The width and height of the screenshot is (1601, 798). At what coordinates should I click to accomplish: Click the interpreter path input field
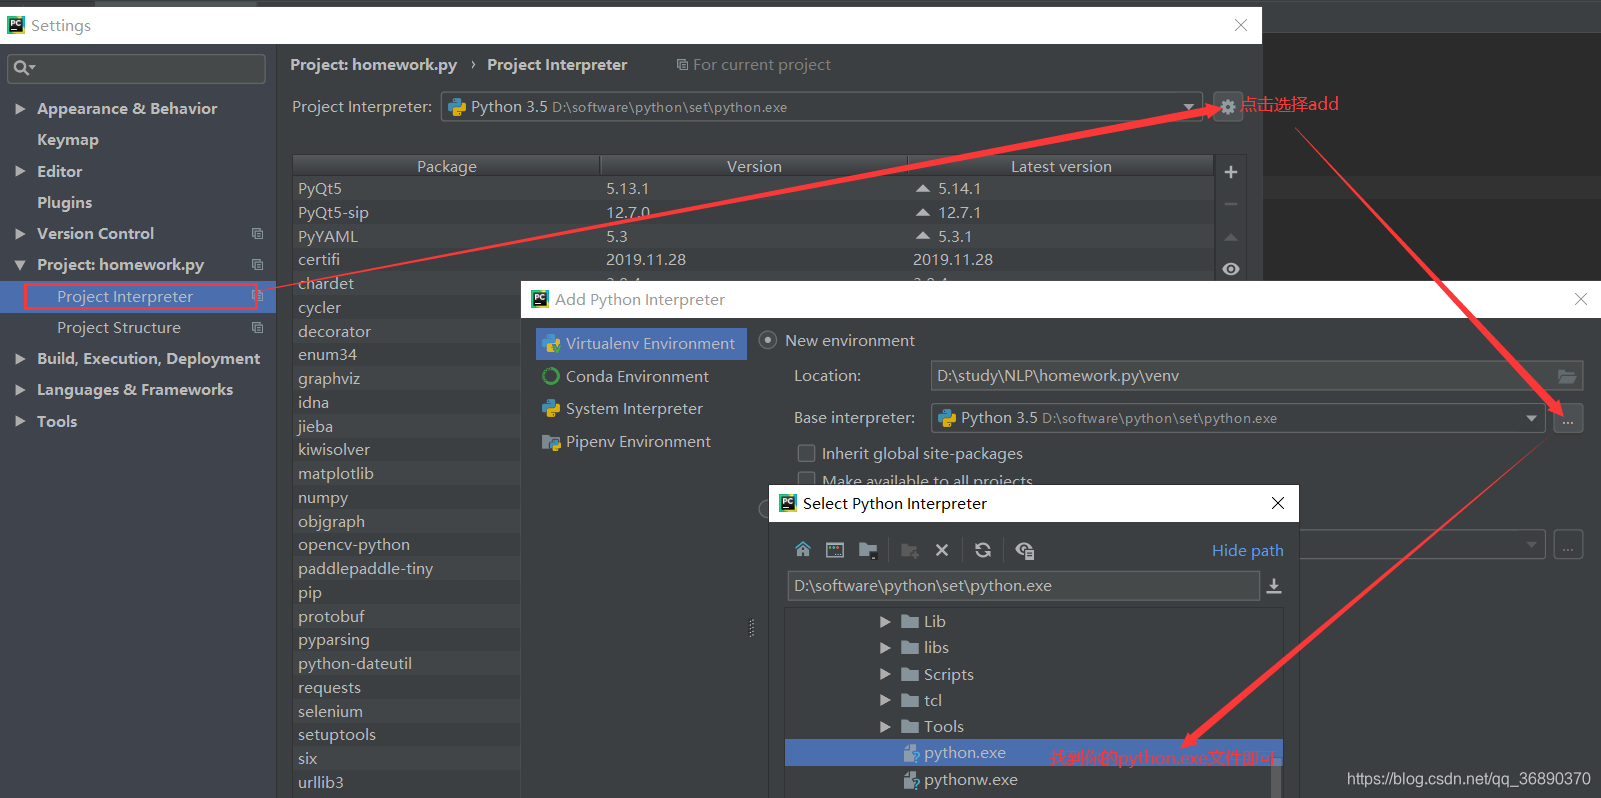tap(1023, 586)
